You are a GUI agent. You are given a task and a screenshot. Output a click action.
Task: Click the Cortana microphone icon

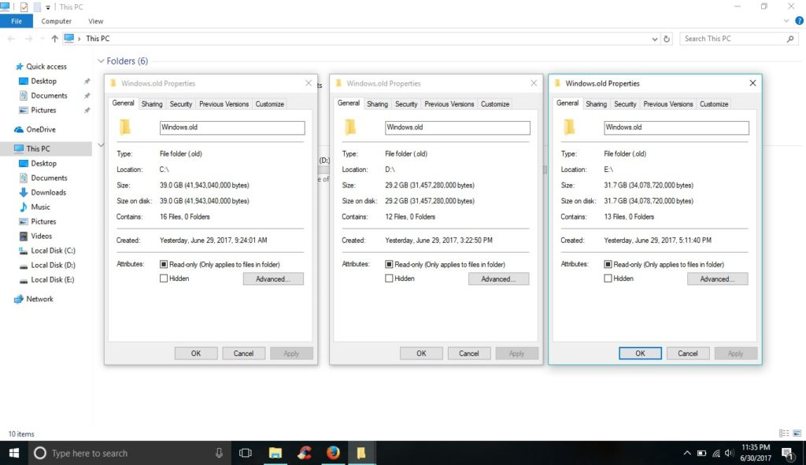pos(219,453)
